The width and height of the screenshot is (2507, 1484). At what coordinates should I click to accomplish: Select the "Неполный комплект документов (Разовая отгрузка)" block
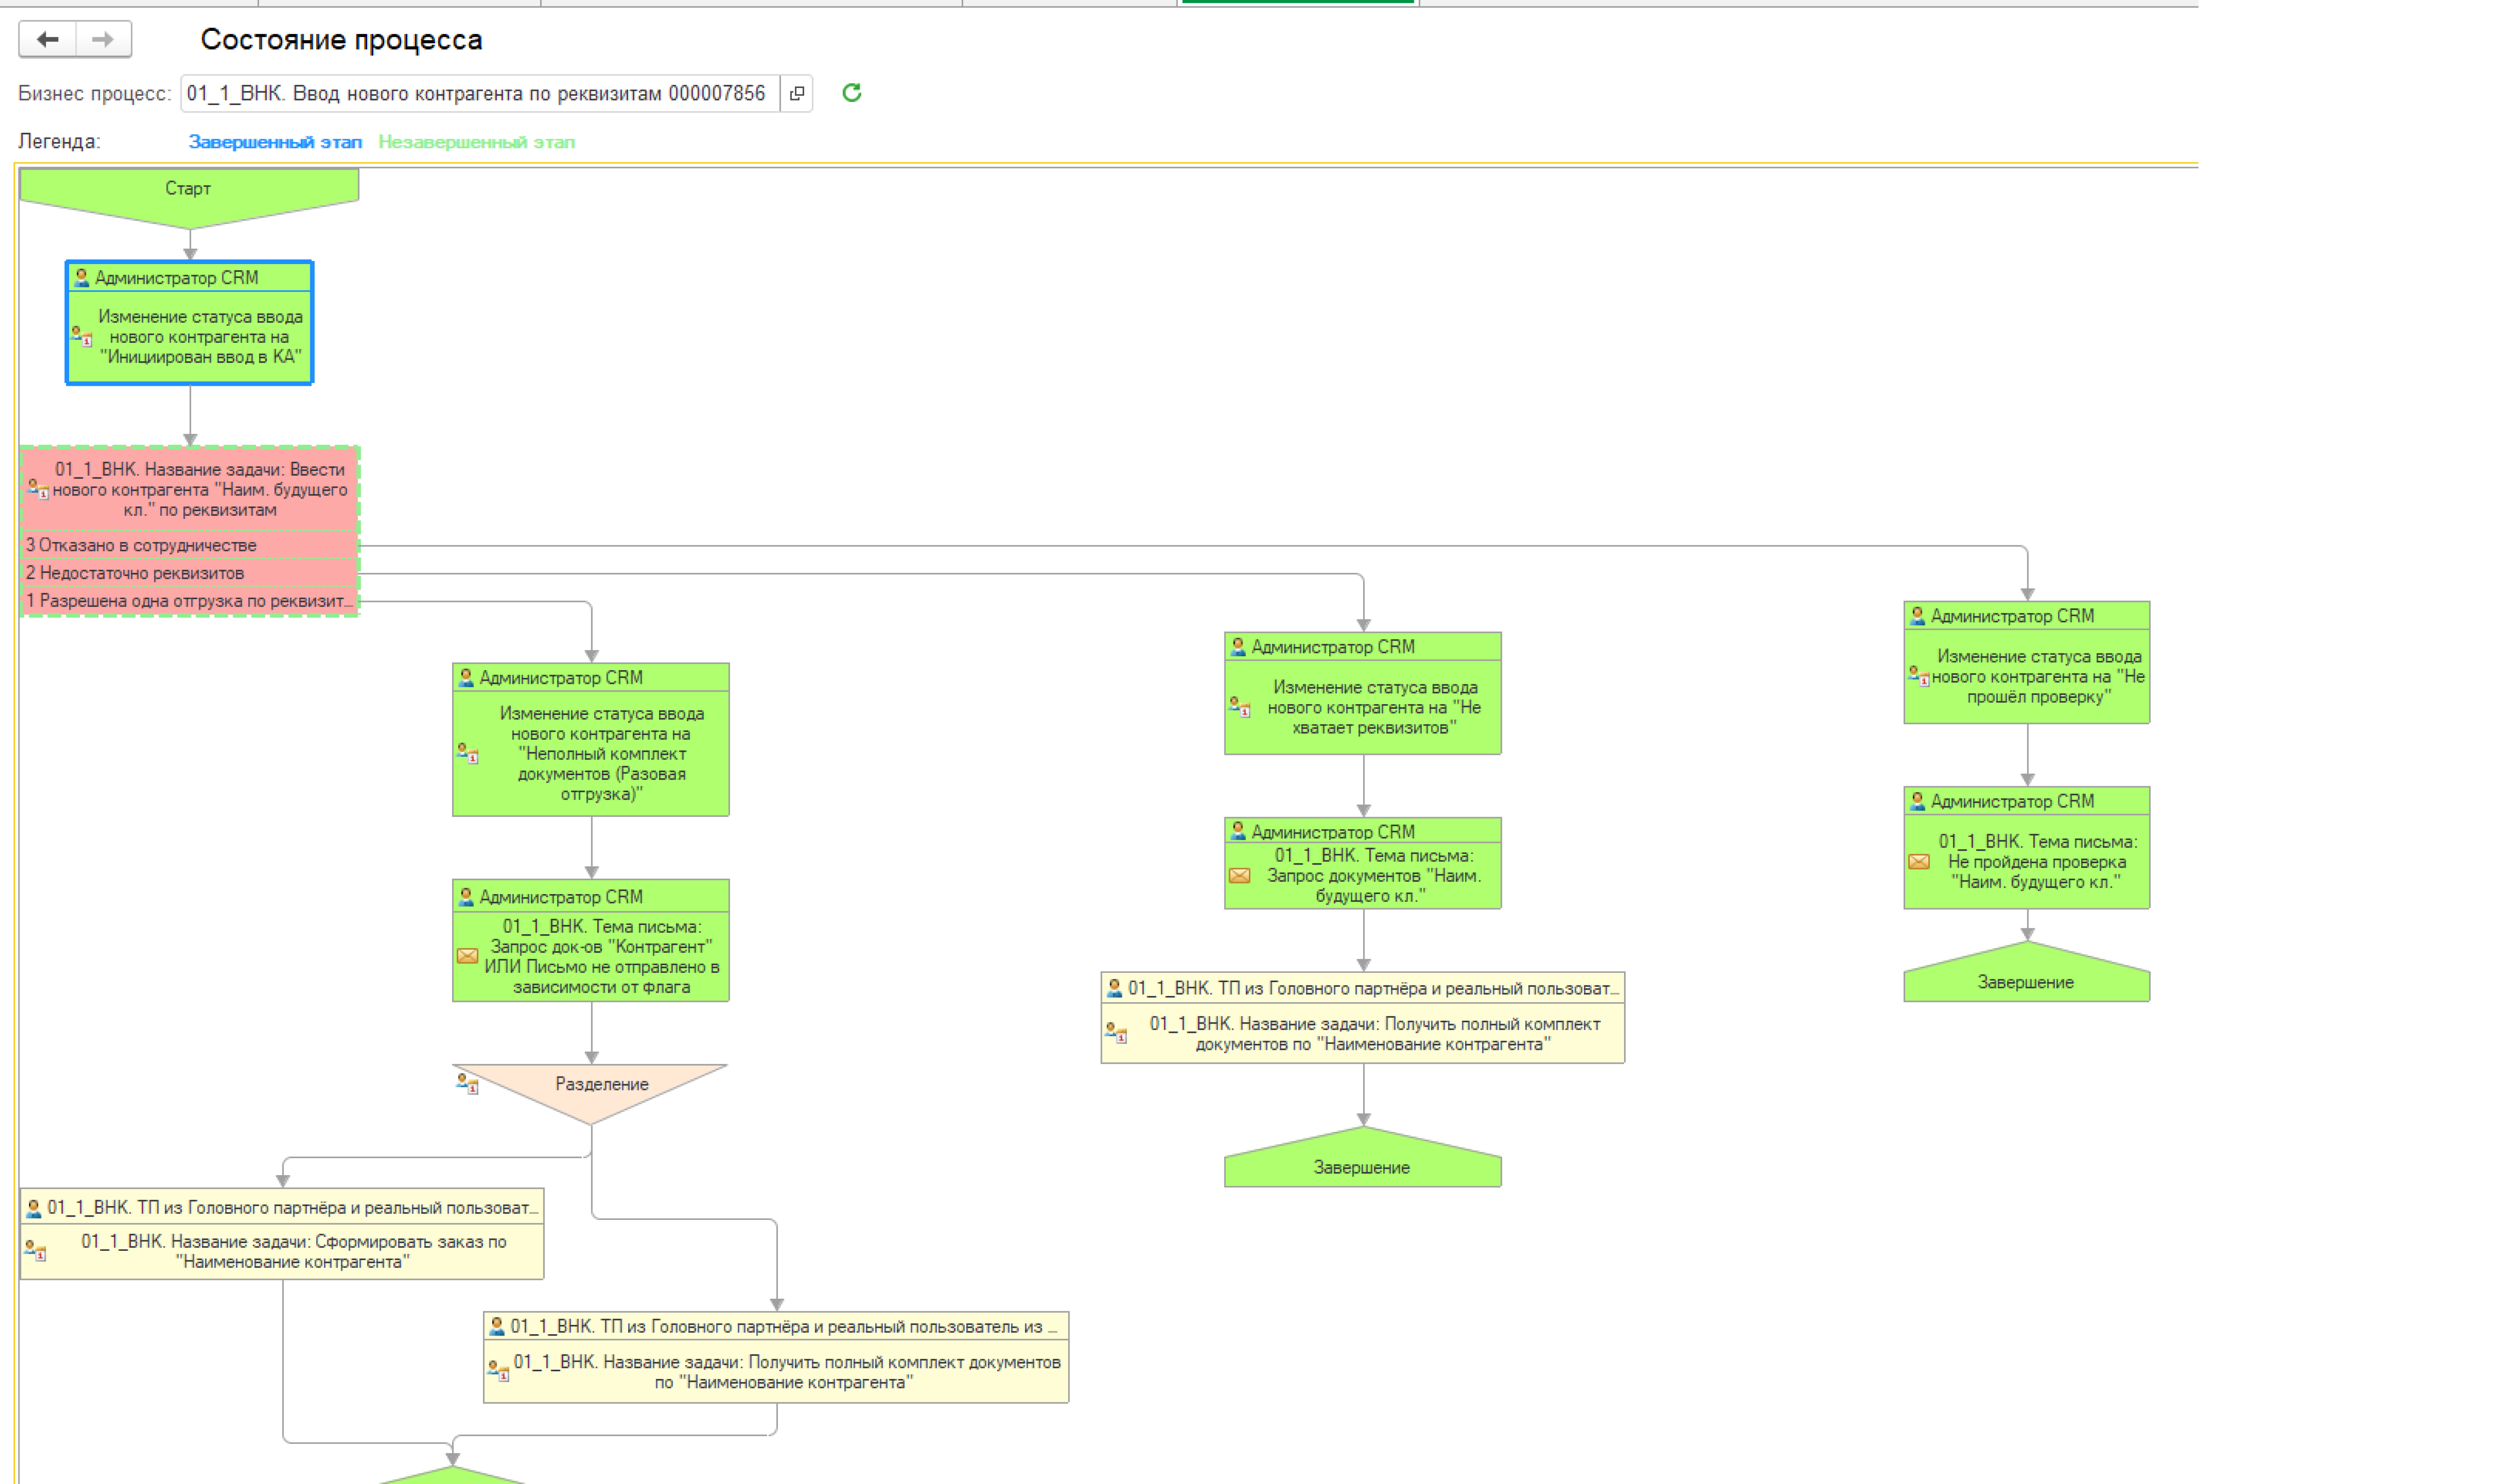click(591, 740)
